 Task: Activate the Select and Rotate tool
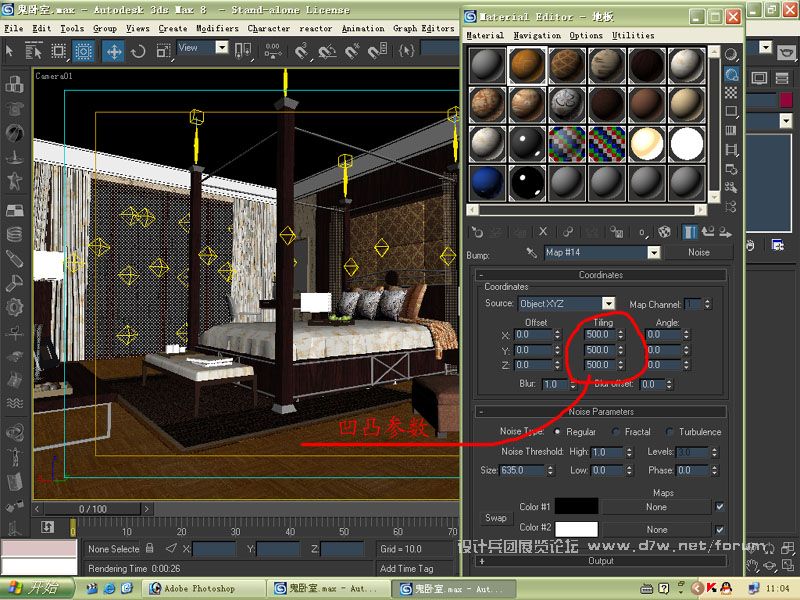(x=138, y=51)
